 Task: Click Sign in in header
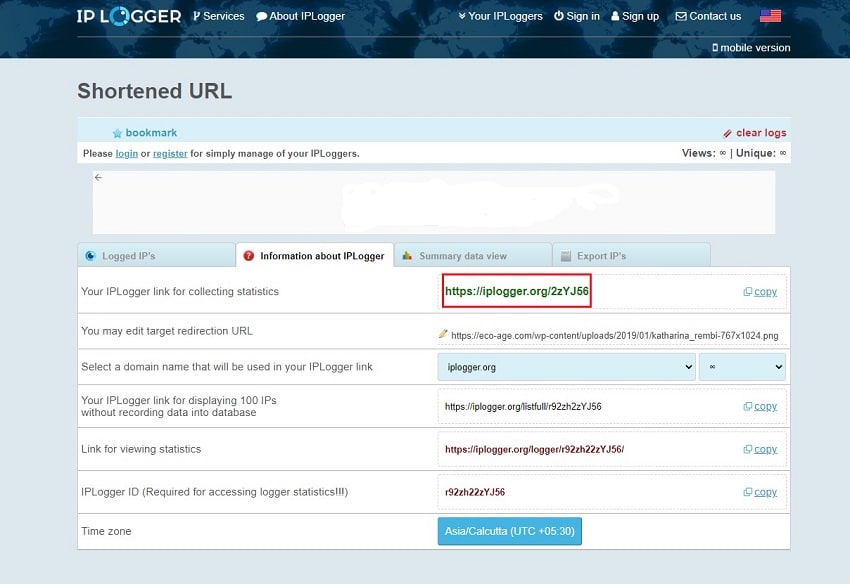[x=577, y=16]
